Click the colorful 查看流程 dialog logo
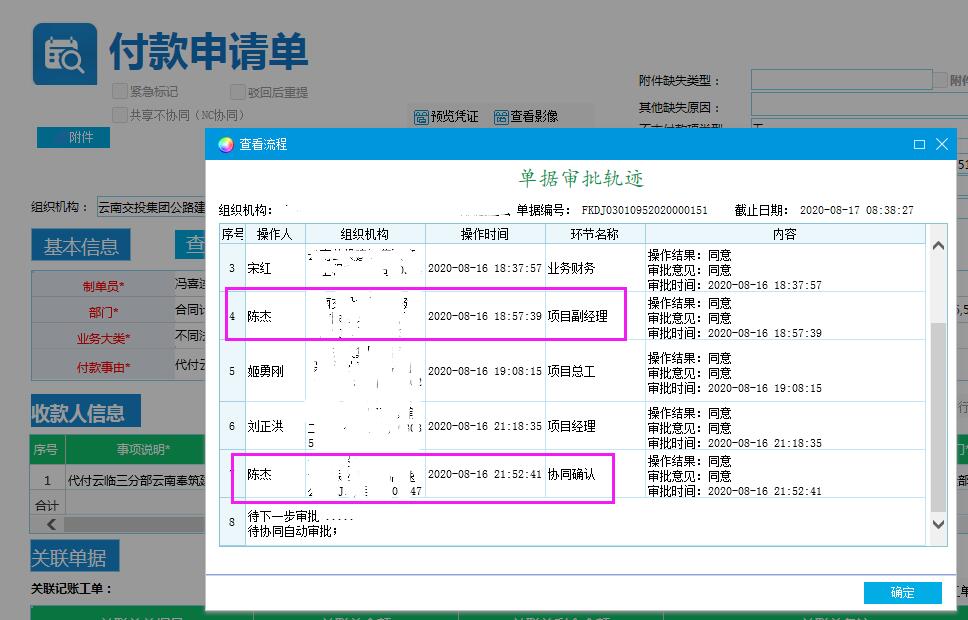Image resolution: width=968 pixels, height=620 pixels. pyautogui.click(x=226, y=144)
